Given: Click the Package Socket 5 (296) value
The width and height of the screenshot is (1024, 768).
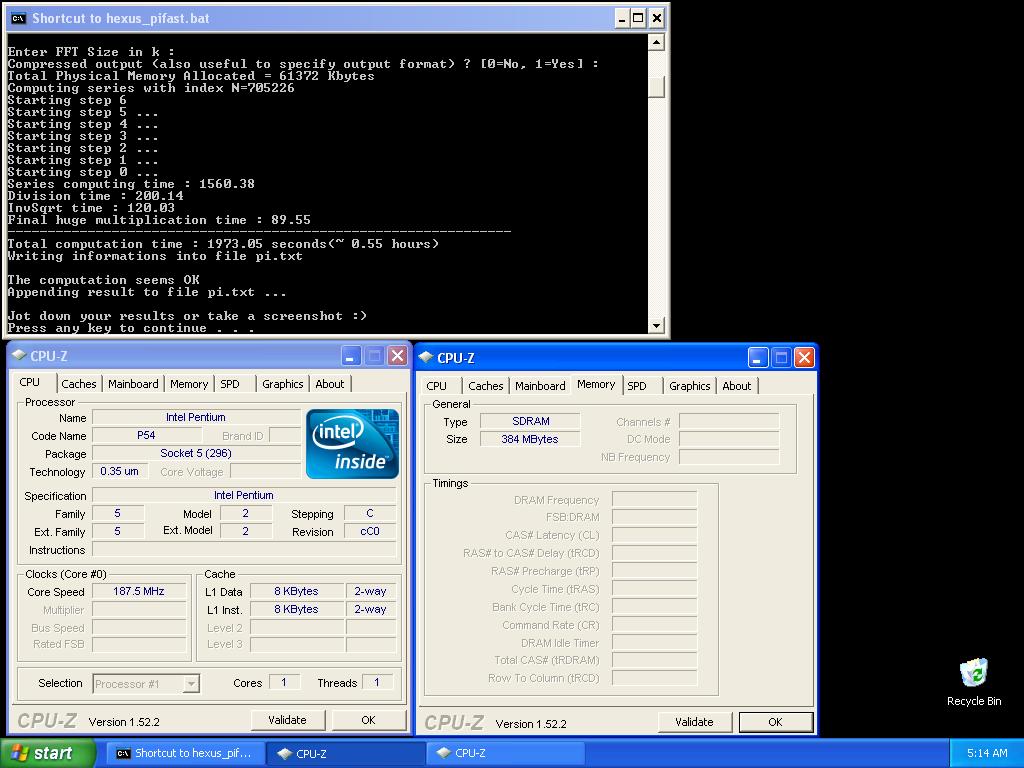Looking at the screenshot, I should click(x=196, y=453).
